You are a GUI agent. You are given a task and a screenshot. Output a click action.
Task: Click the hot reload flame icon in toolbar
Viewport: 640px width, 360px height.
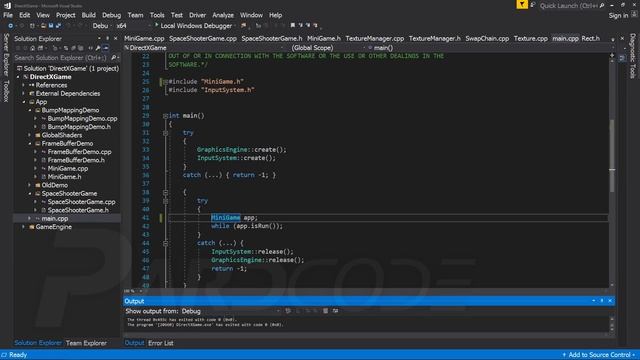pyautogui.click(x=244, y=25)
